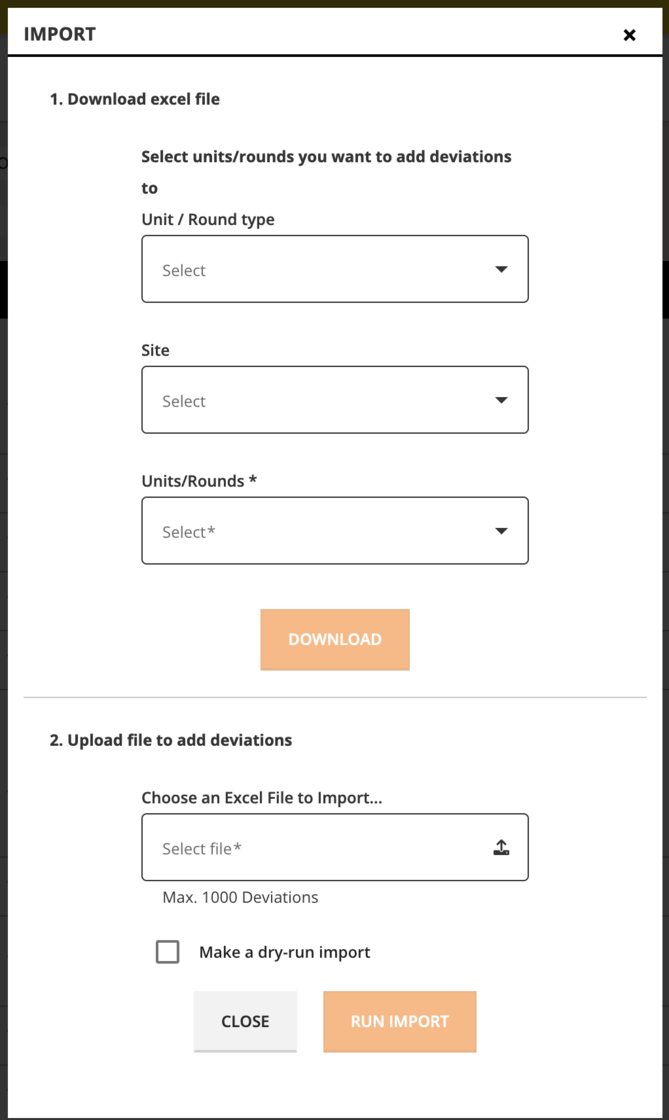Click the chevron arrow on Unit / Round type

coord(500,269)
